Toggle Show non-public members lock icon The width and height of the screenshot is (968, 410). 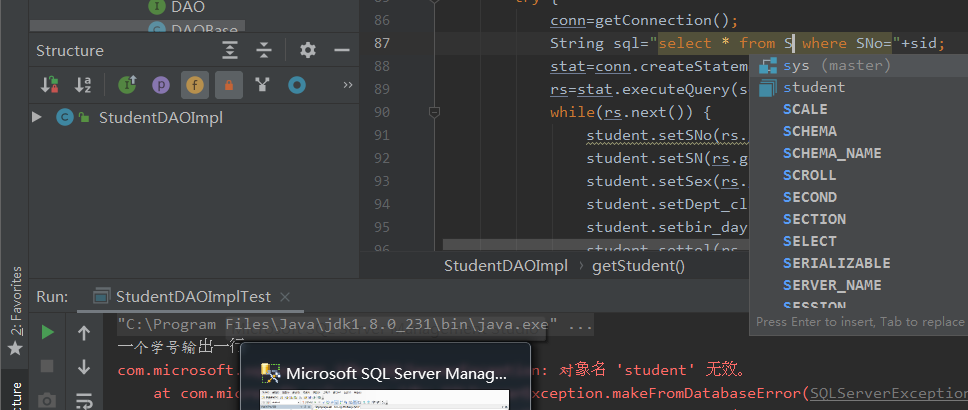[x=229, y=85]
